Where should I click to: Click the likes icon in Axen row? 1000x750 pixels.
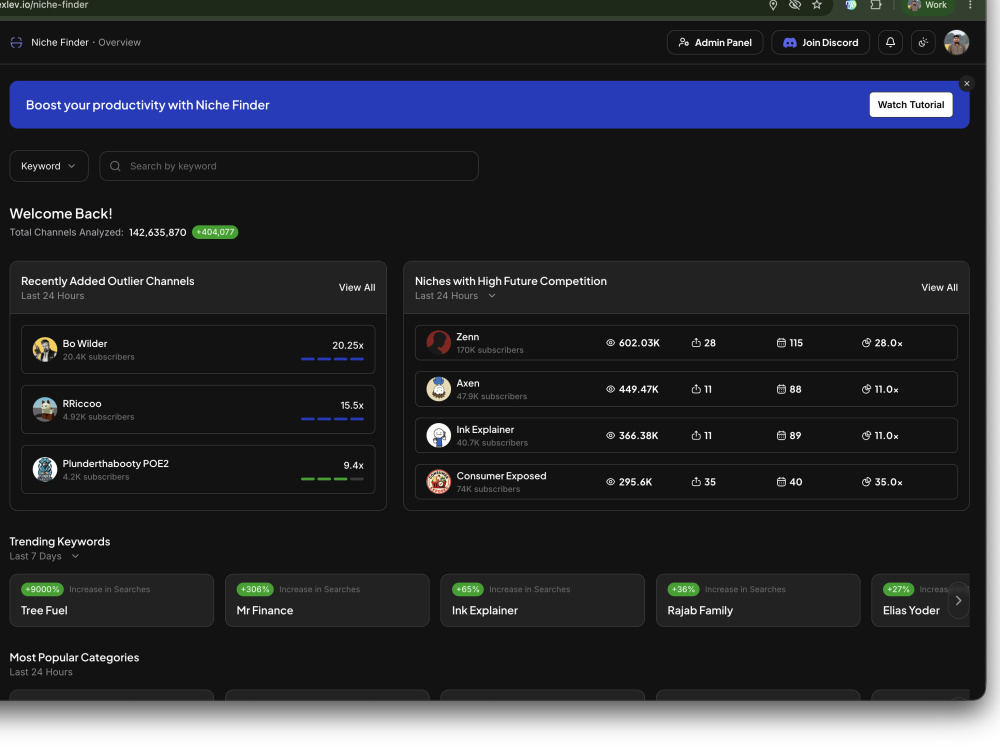pyautogui.click(x=696, y=389)
